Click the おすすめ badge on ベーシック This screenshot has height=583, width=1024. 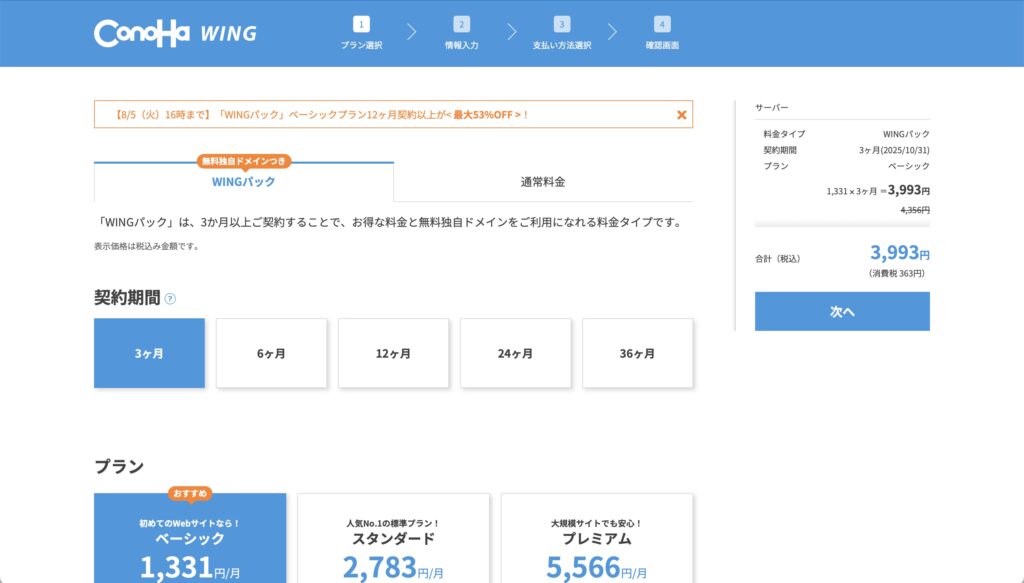pos(190,494)
